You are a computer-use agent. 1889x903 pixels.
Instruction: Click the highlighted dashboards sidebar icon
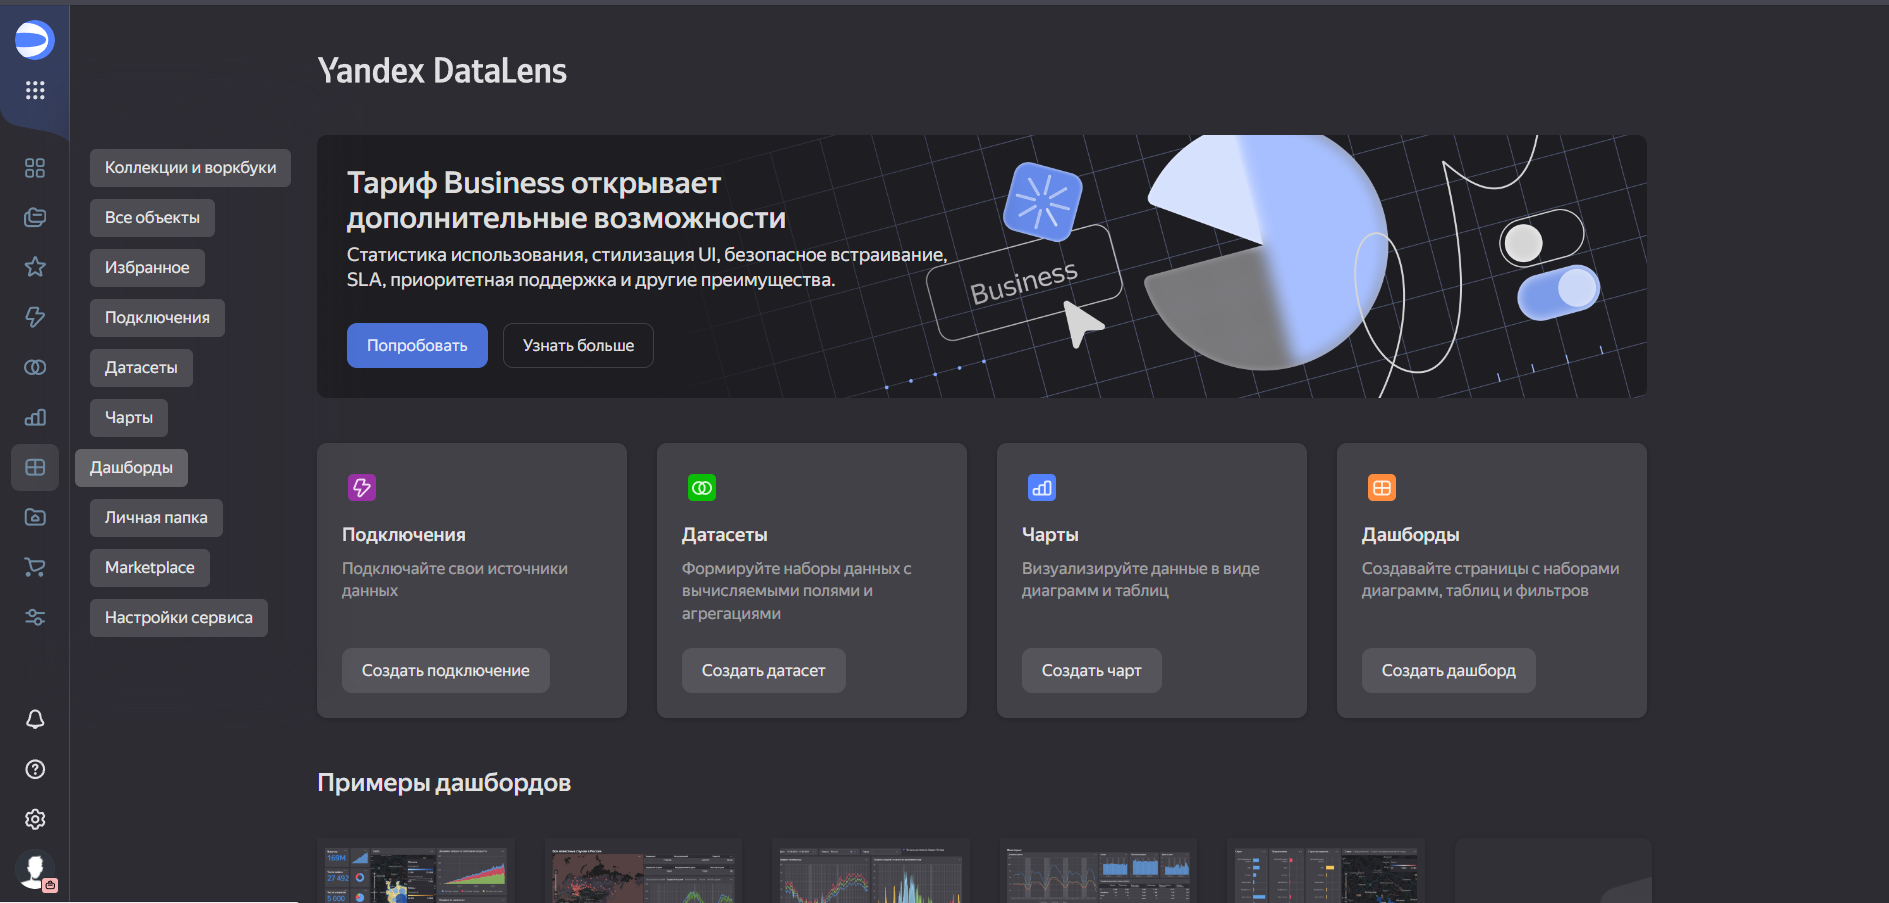(x=35, y=467)
